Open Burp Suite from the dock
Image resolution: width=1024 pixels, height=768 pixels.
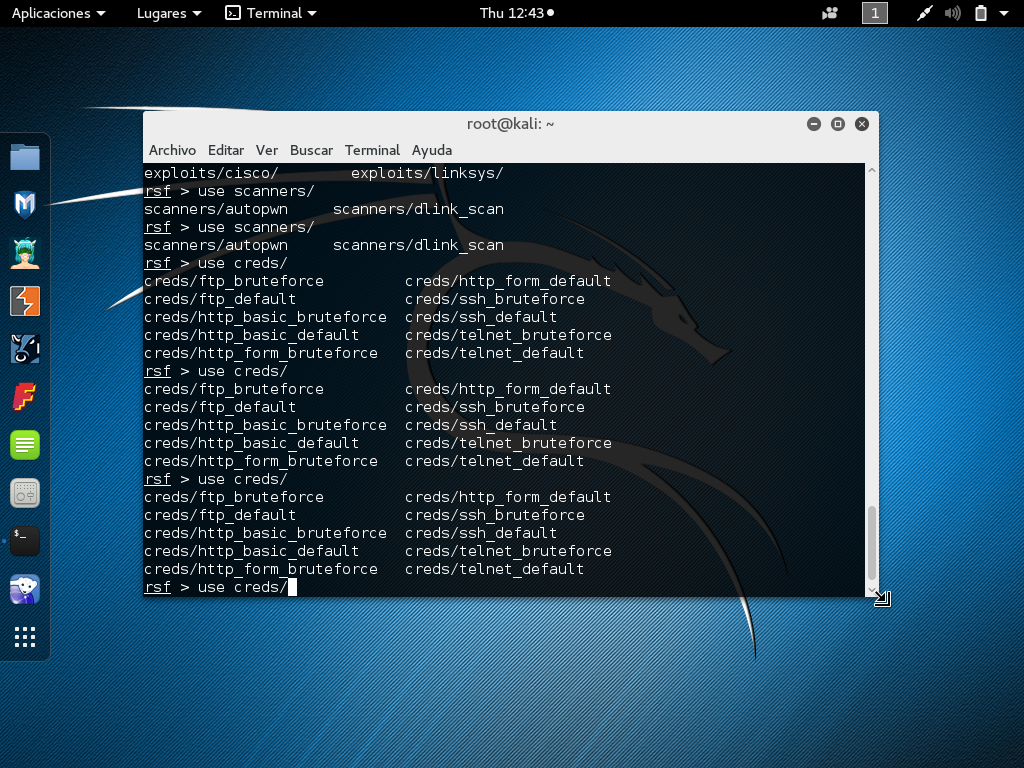(x=25, y=300)
